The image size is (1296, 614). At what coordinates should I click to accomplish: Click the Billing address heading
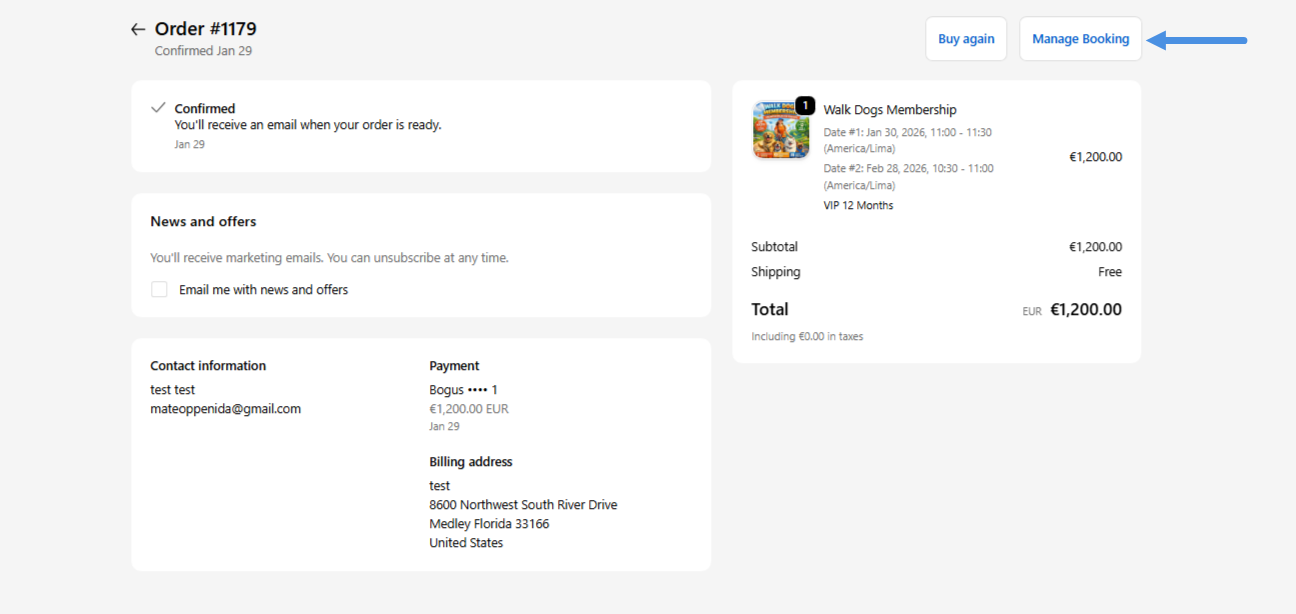[x=470, y=462]
